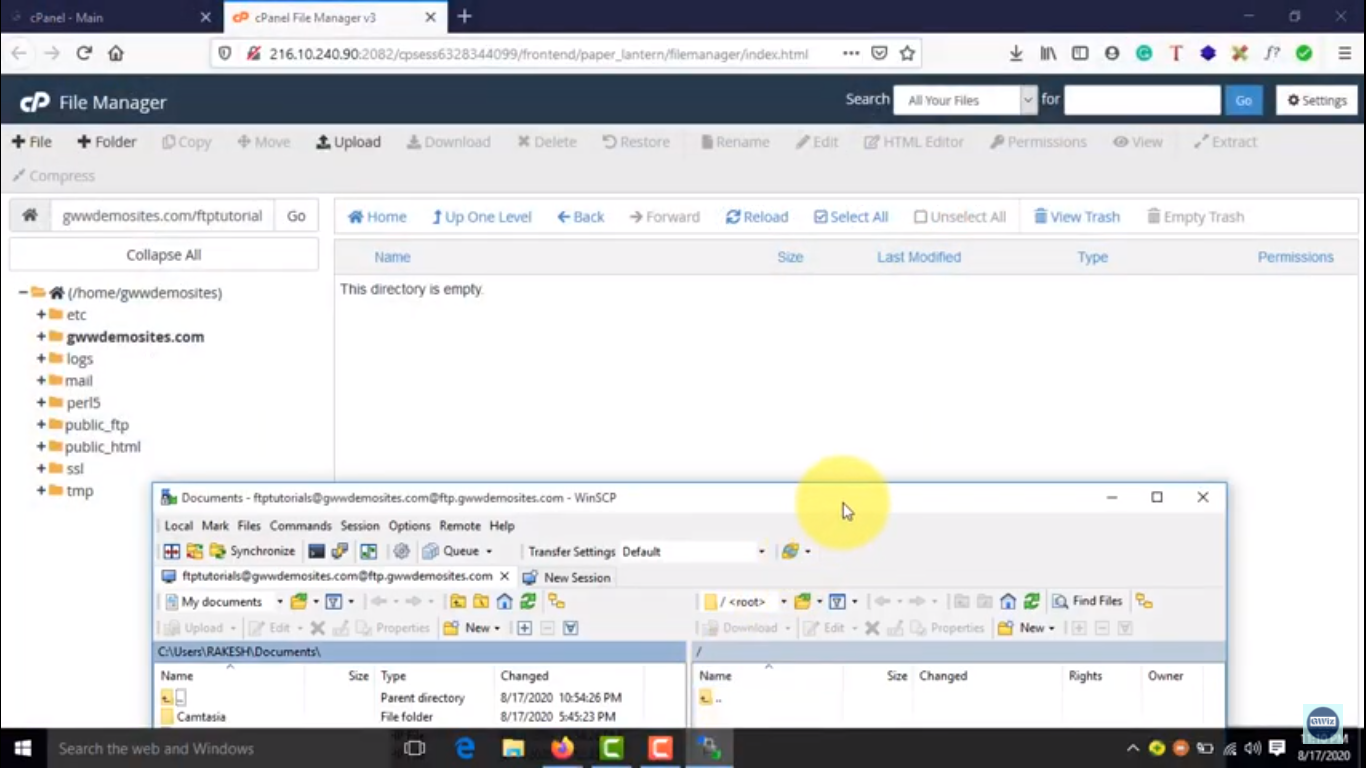Viewport: 1366px width, 768px height.
Task: Refresh the local panel in WinSCP
Action: pyautogui.click(x=528, y=602)
